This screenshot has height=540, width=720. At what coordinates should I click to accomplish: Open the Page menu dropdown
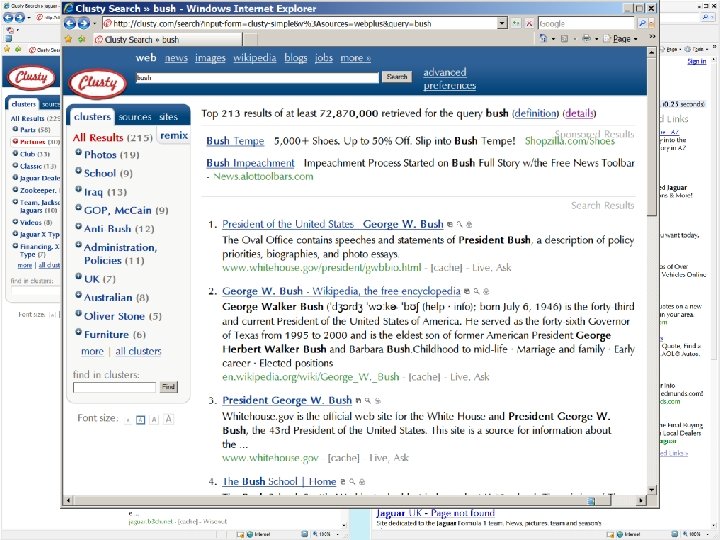click(622, 39)
